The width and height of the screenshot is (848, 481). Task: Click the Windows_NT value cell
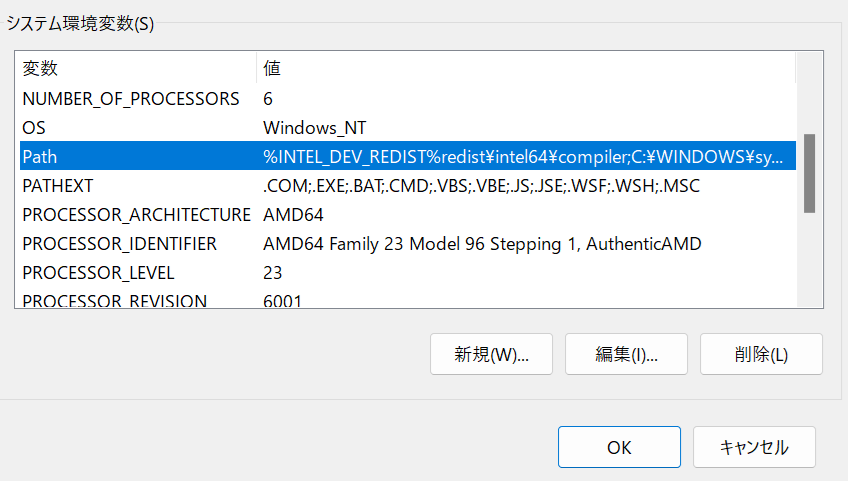coord(315,128)
